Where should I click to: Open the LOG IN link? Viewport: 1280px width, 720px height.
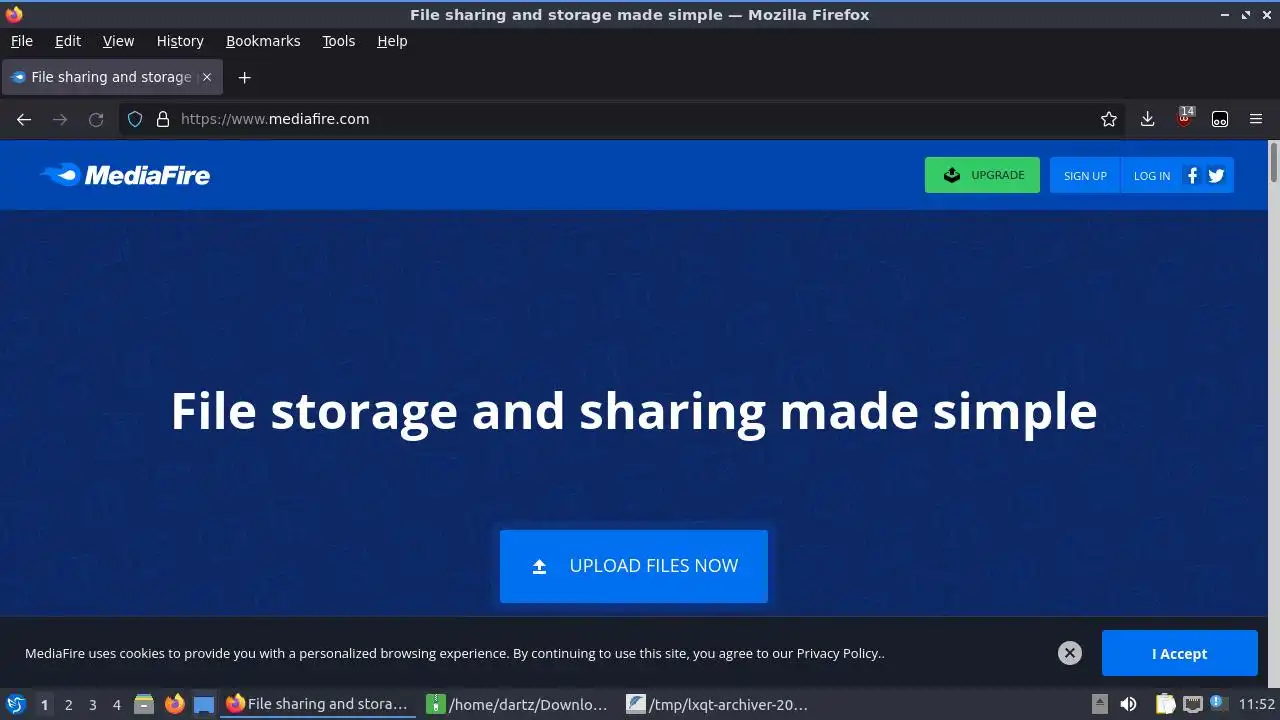point(1151,175)
